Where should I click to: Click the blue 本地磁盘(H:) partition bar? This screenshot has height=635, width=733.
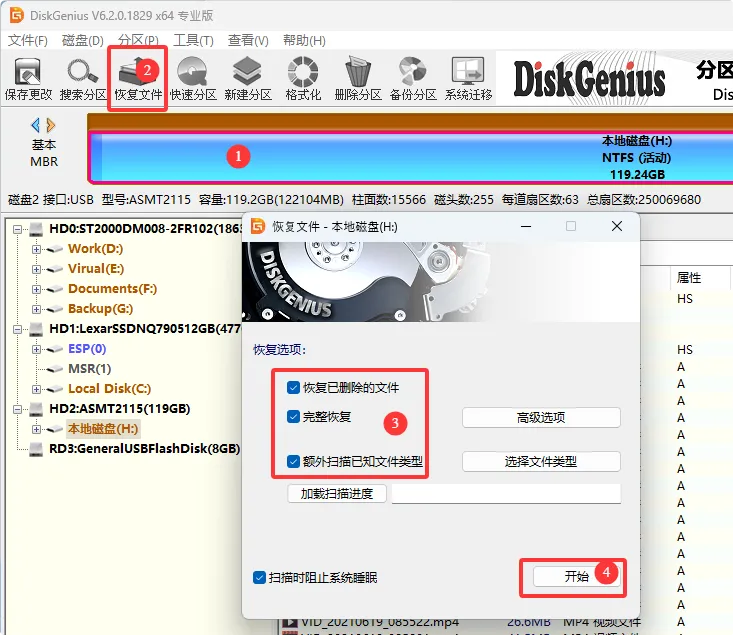click(411, 158)
